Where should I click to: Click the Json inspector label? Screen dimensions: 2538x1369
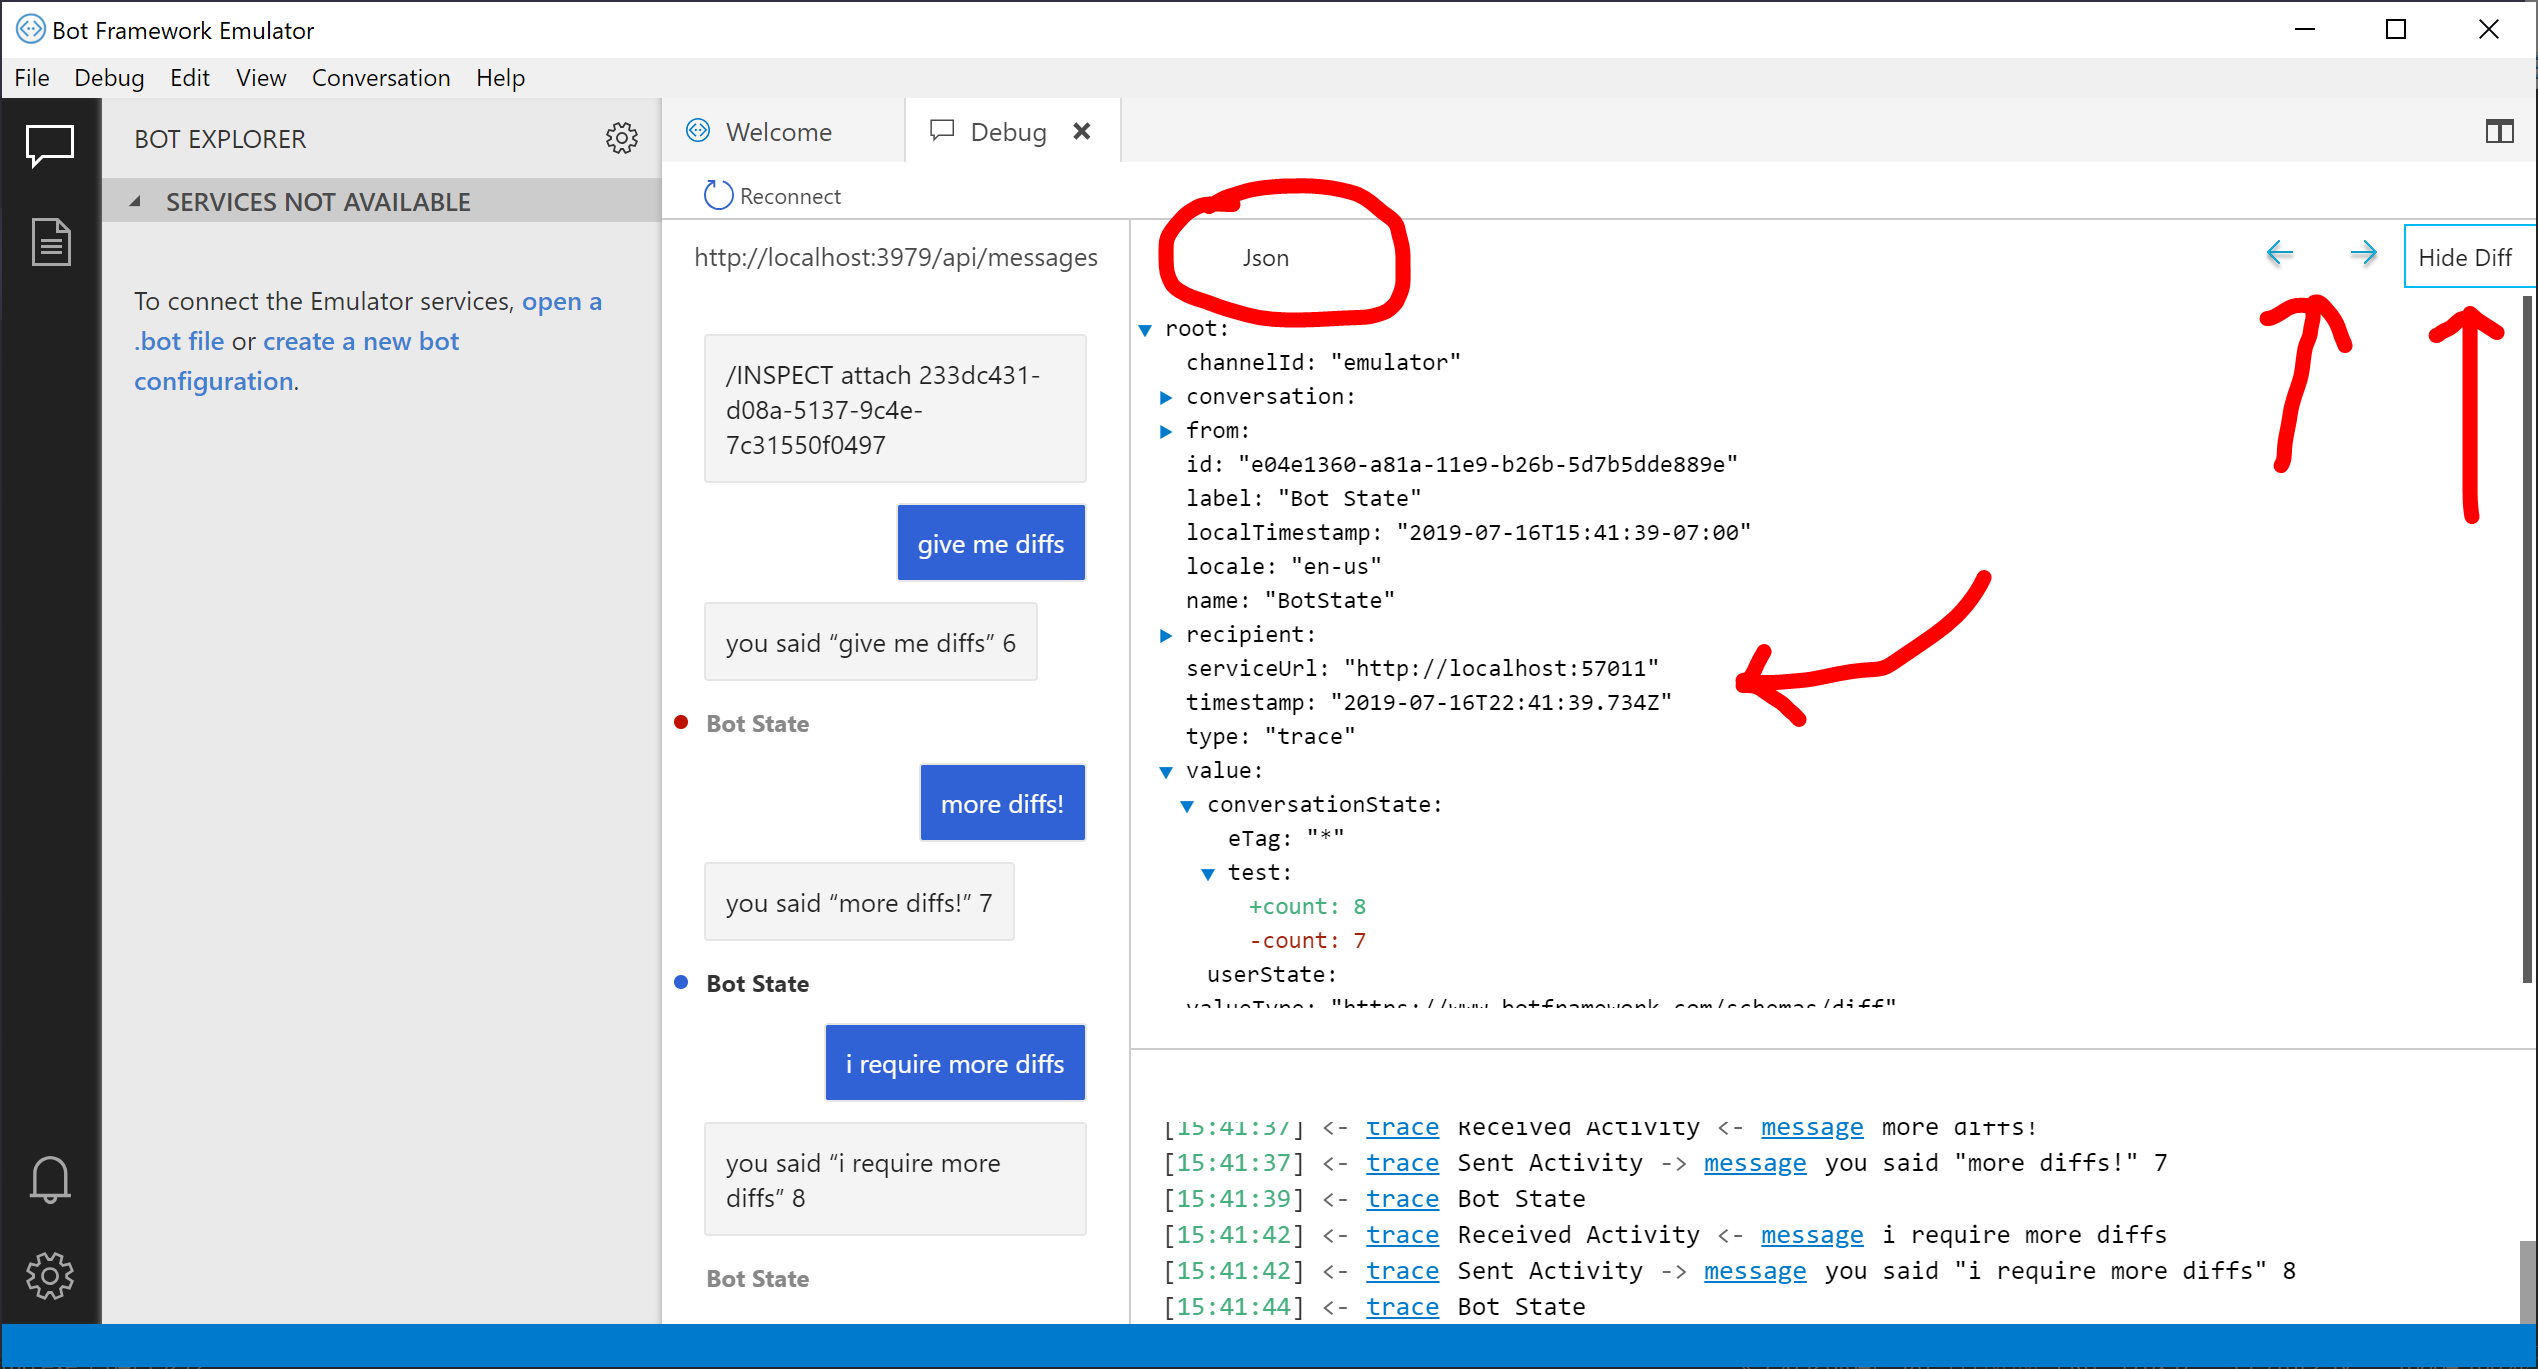1265,257
